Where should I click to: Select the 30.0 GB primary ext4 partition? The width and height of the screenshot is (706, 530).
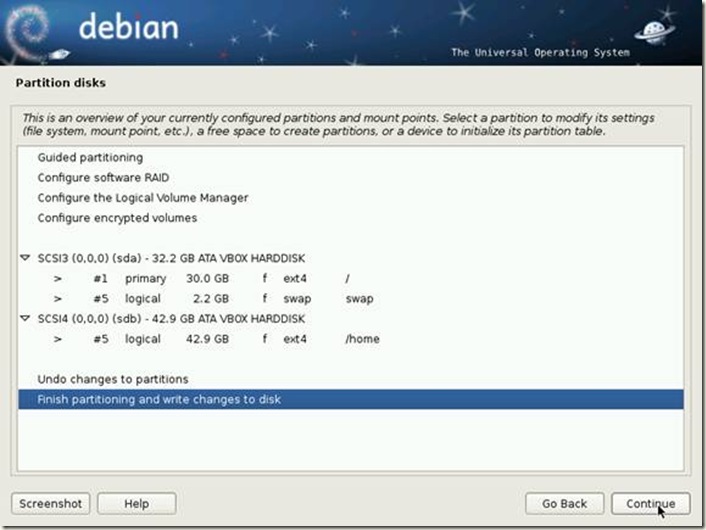(351, 278)
